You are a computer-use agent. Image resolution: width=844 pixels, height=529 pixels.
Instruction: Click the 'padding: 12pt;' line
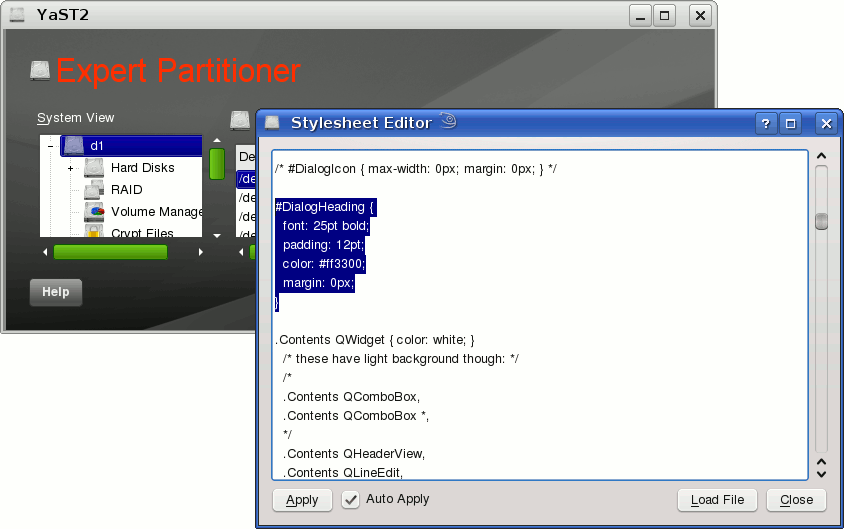click(323, 245)
